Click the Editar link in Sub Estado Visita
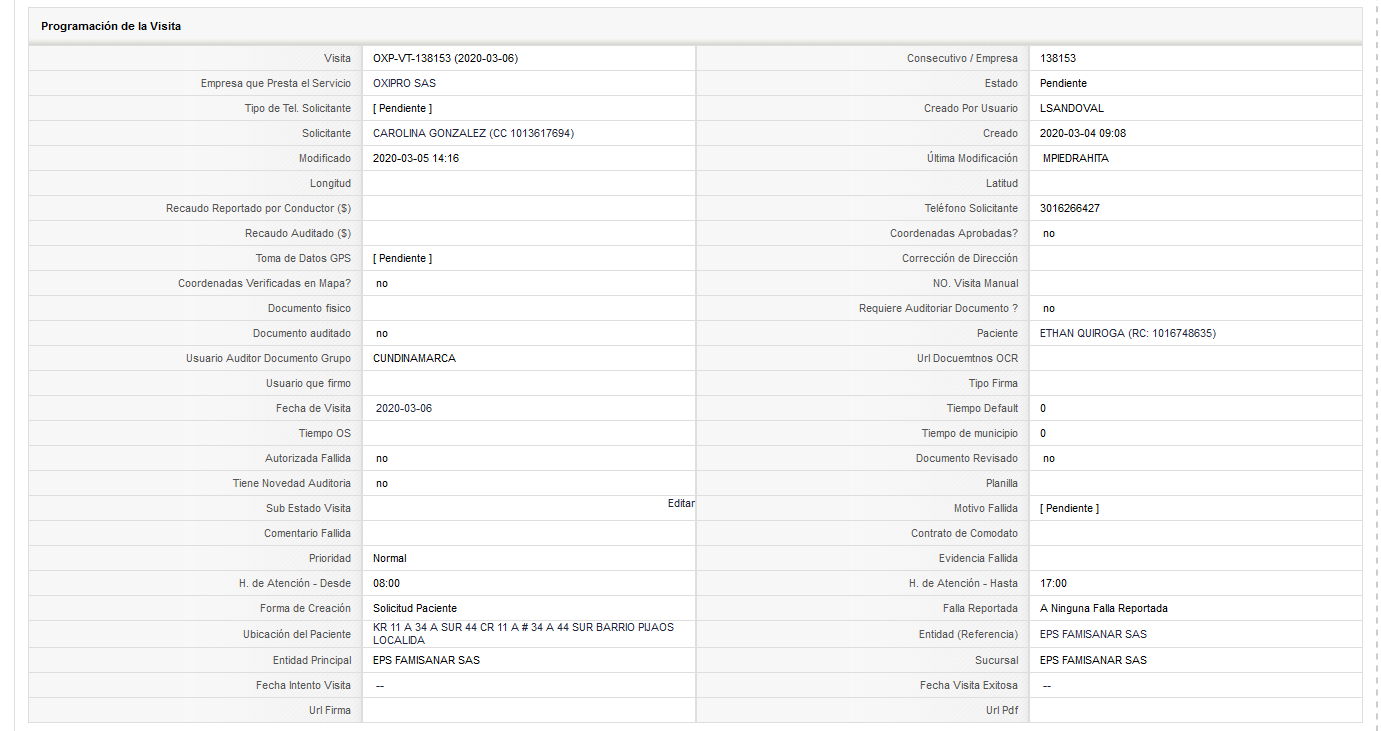 click(681, 503)
